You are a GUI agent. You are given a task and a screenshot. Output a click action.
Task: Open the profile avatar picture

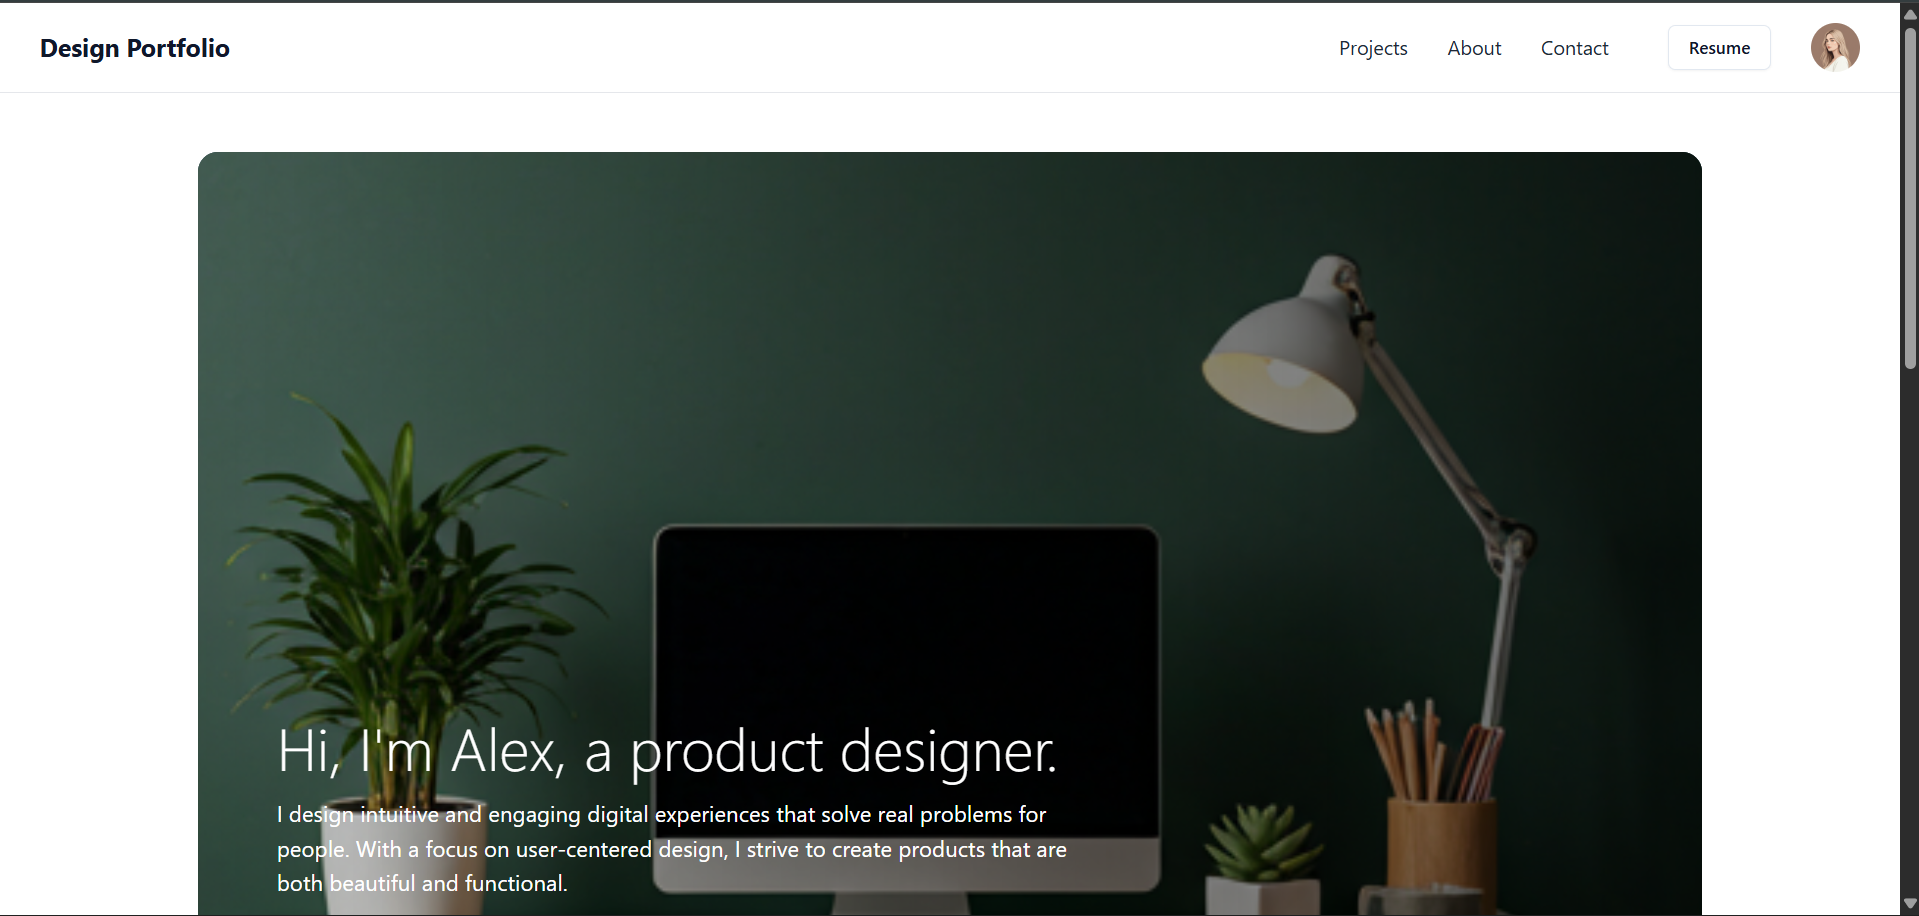tap(1835, 48)
